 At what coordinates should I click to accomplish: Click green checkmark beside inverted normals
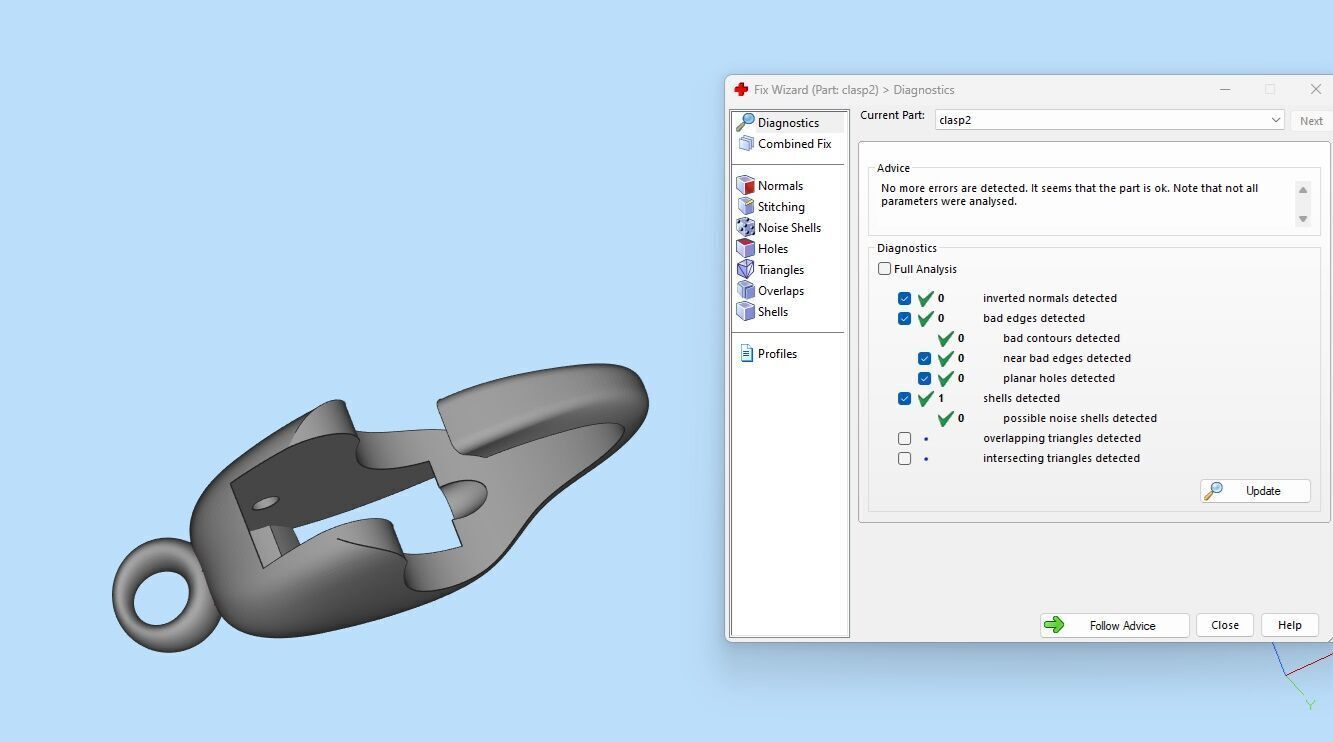926,298
